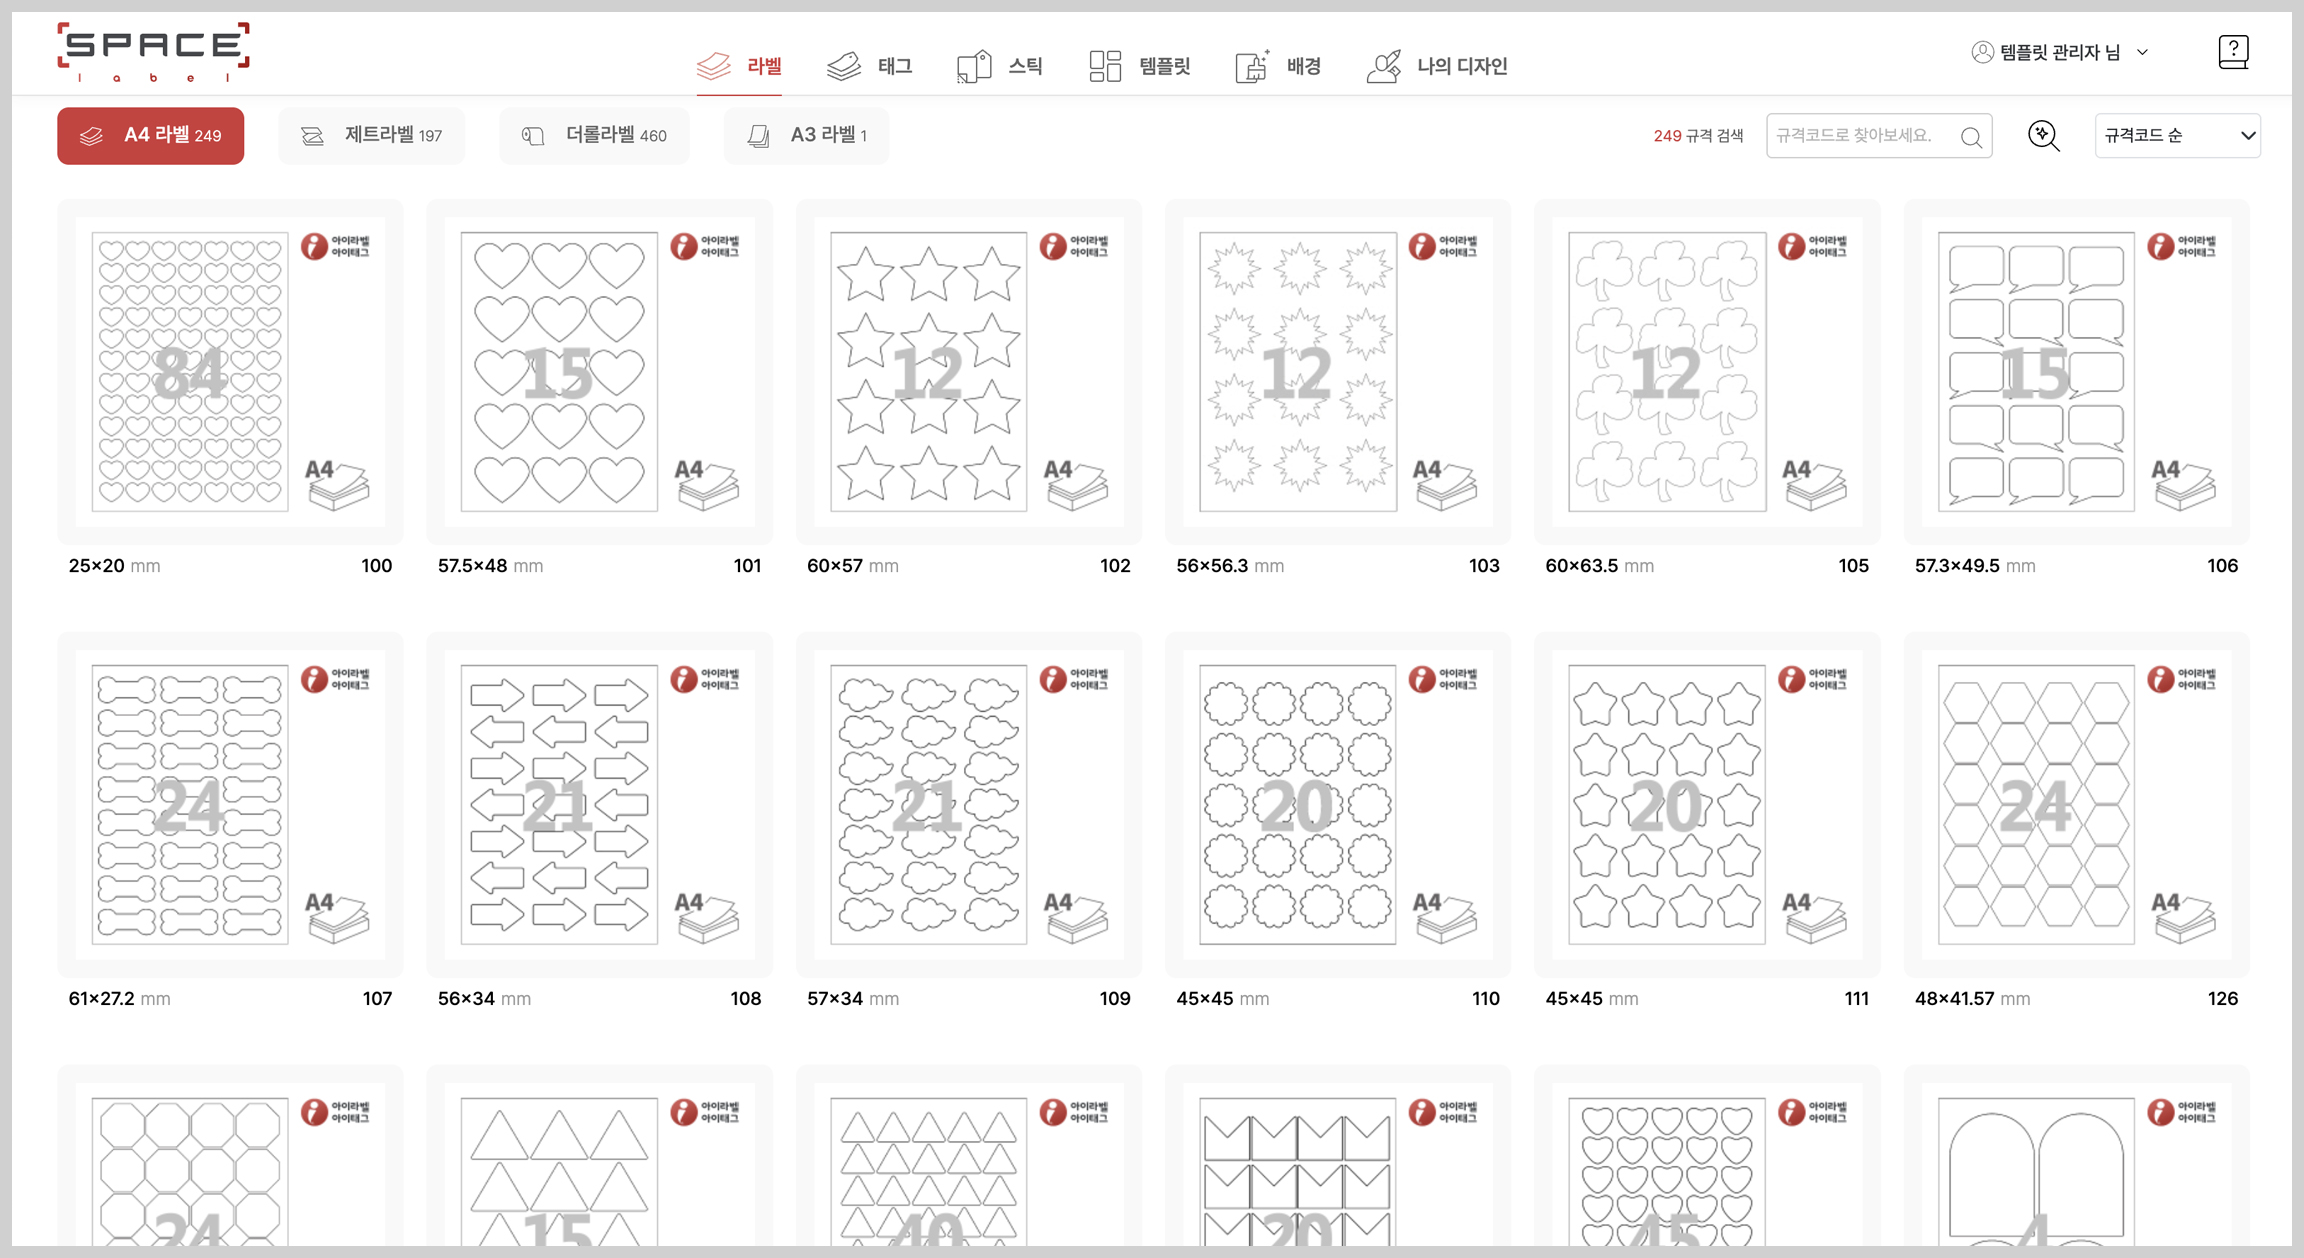Open the arch-shaped labels template

pyautogui.click(x=2077, y=1156)
